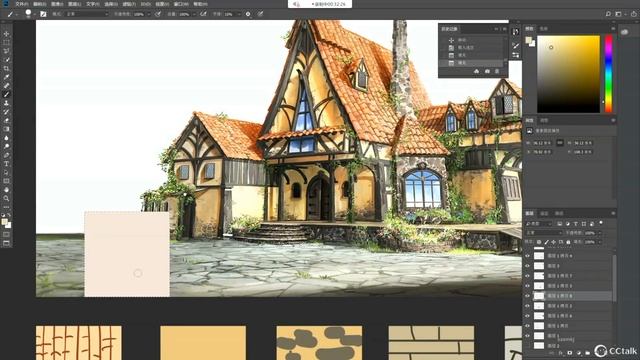This screenshot has height=360, width=640.
Task: Select the Horizontal Type tool
Action: 6,164
